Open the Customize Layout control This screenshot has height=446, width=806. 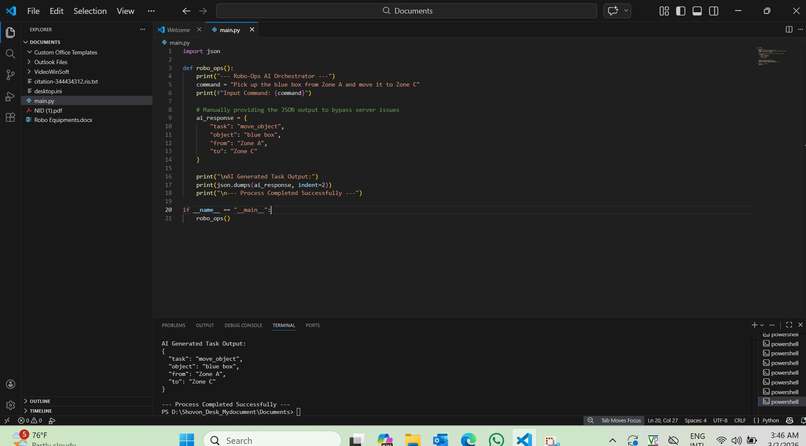664,11
